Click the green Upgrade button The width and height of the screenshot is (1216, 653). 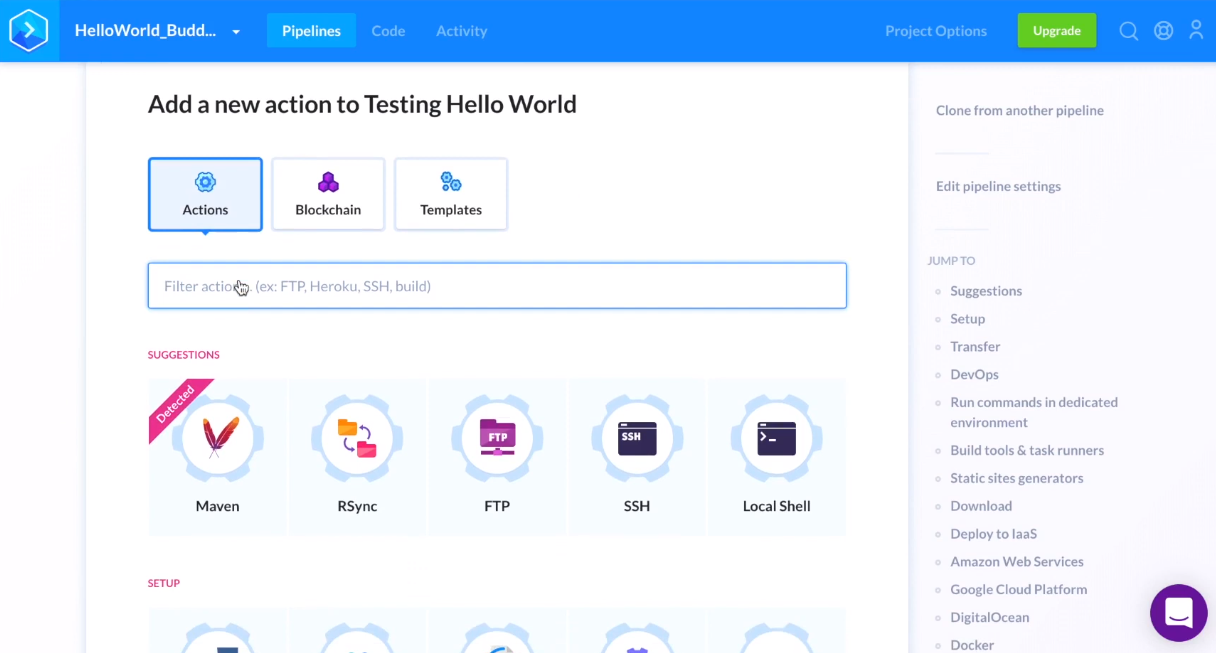tap(1056, 30)
